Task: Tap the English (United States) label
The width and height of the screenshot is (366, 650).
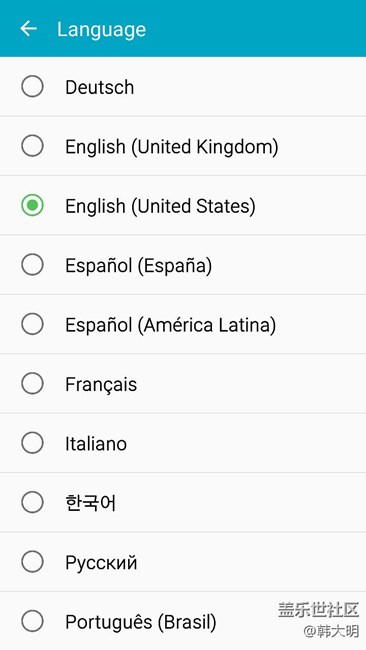Action: [160, 206]
